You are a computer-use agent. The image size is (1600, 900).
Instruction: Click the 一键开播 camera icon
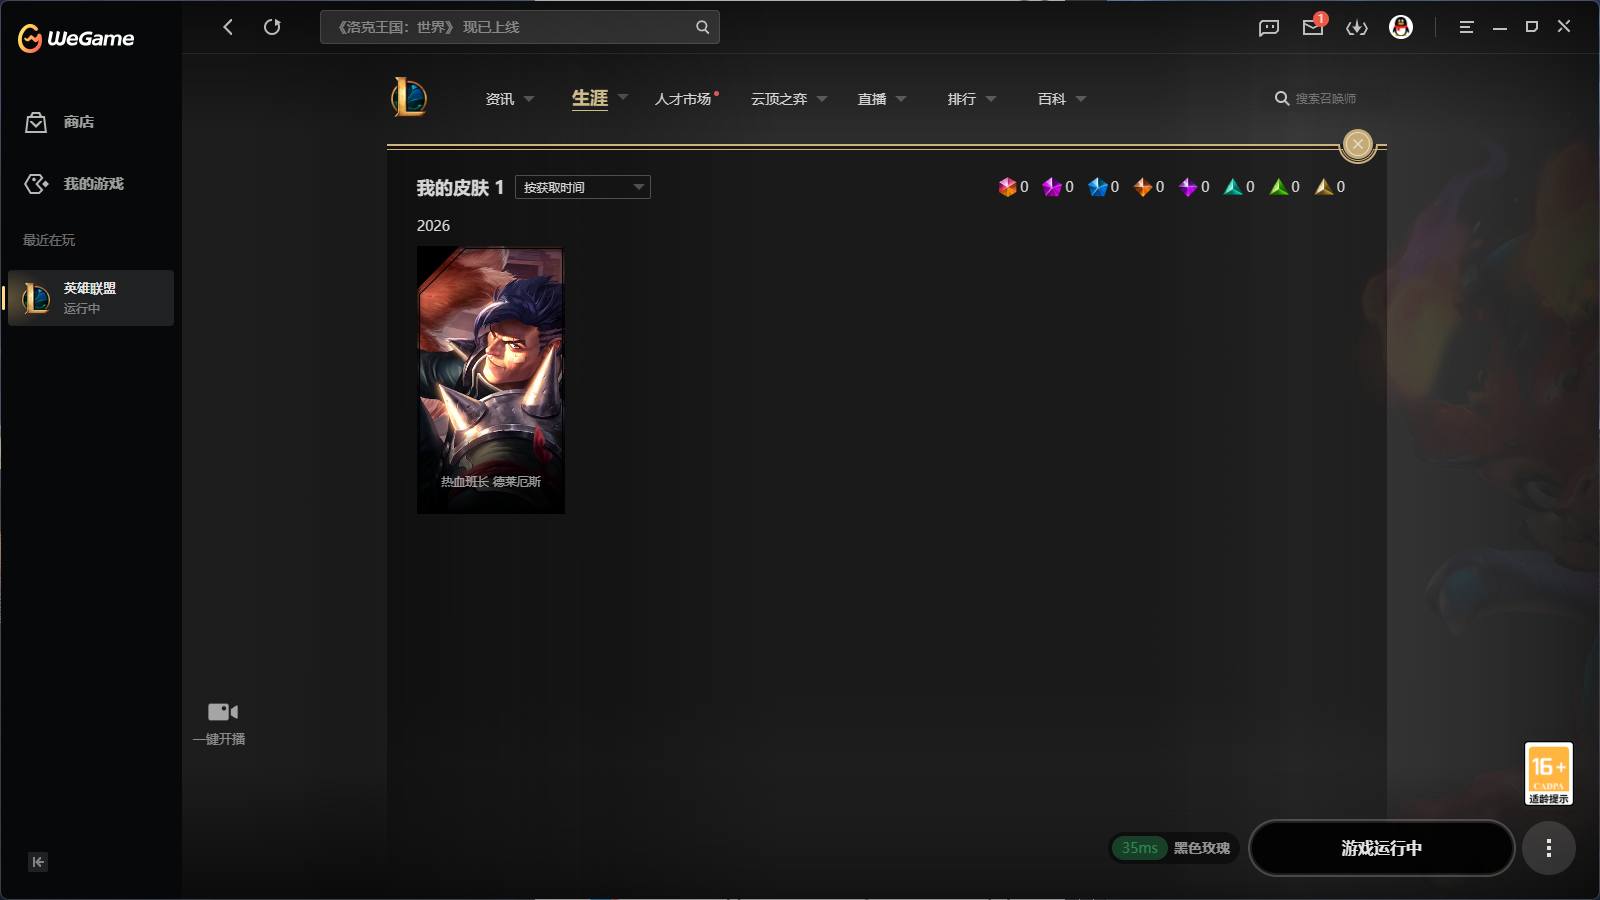coord(222,711)
